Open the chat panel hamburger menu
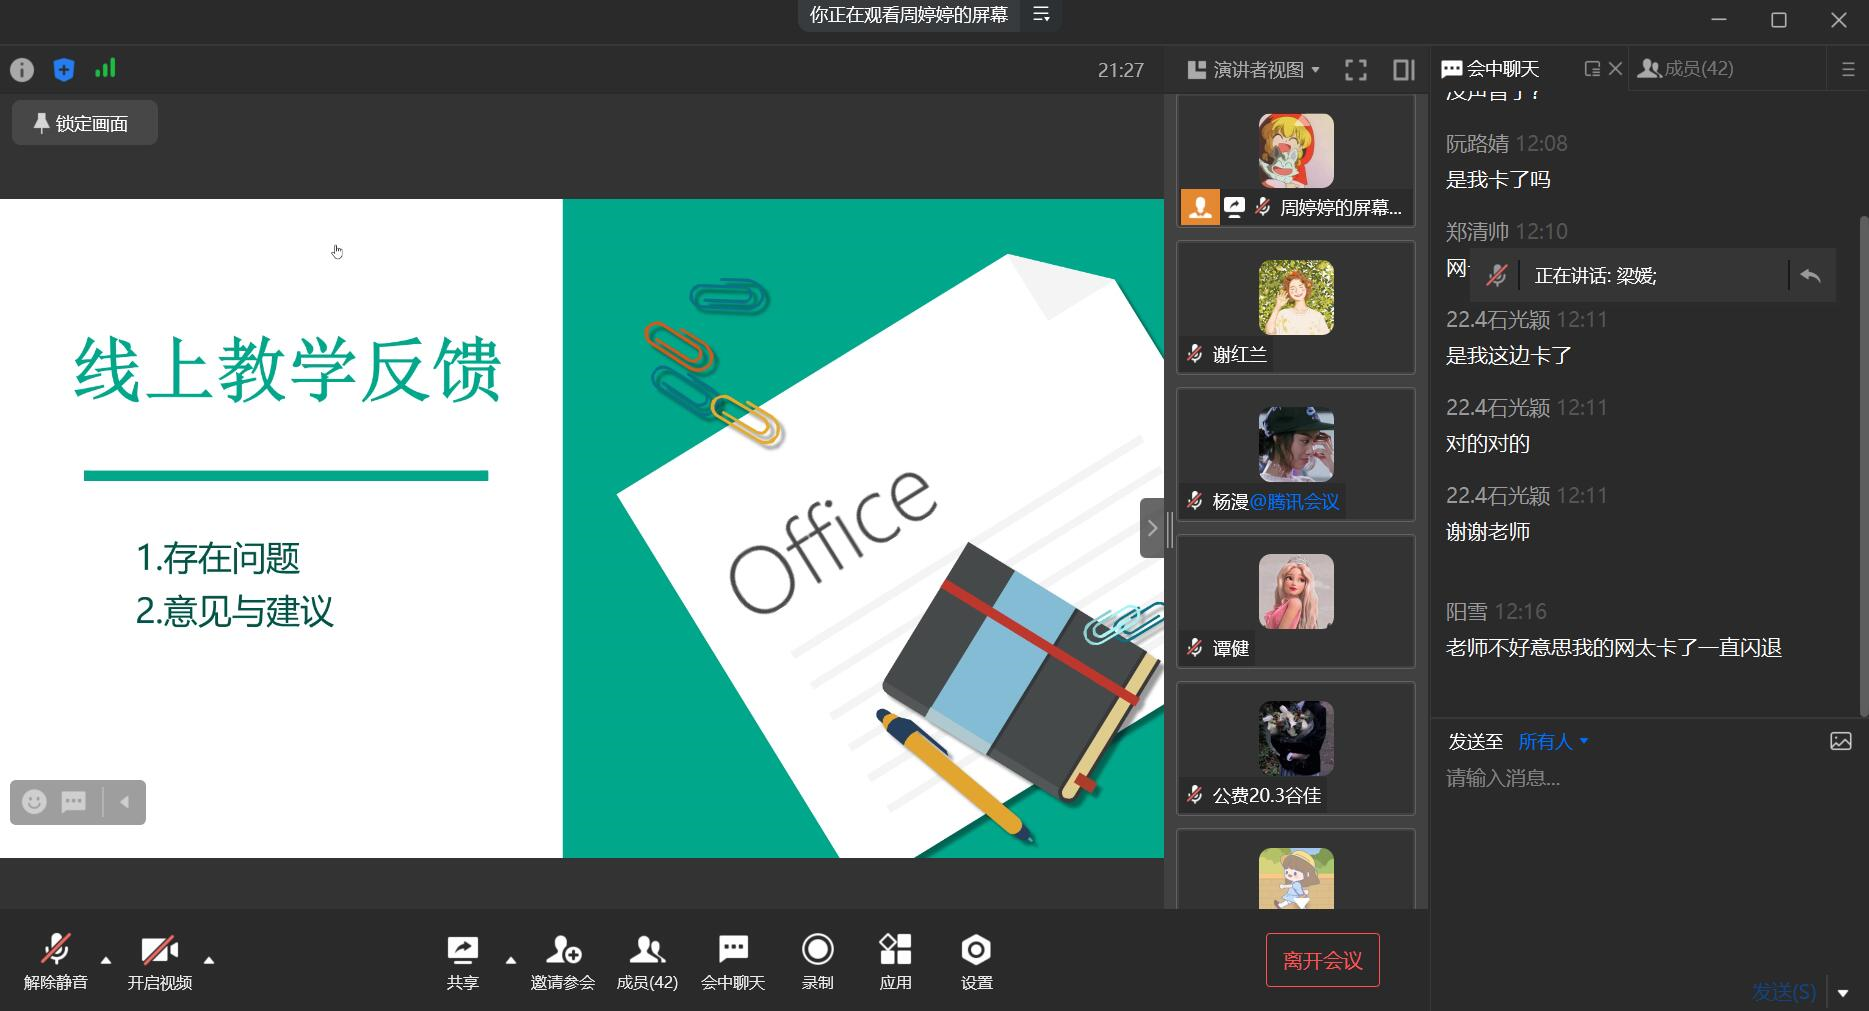 tap(1848, 70)
